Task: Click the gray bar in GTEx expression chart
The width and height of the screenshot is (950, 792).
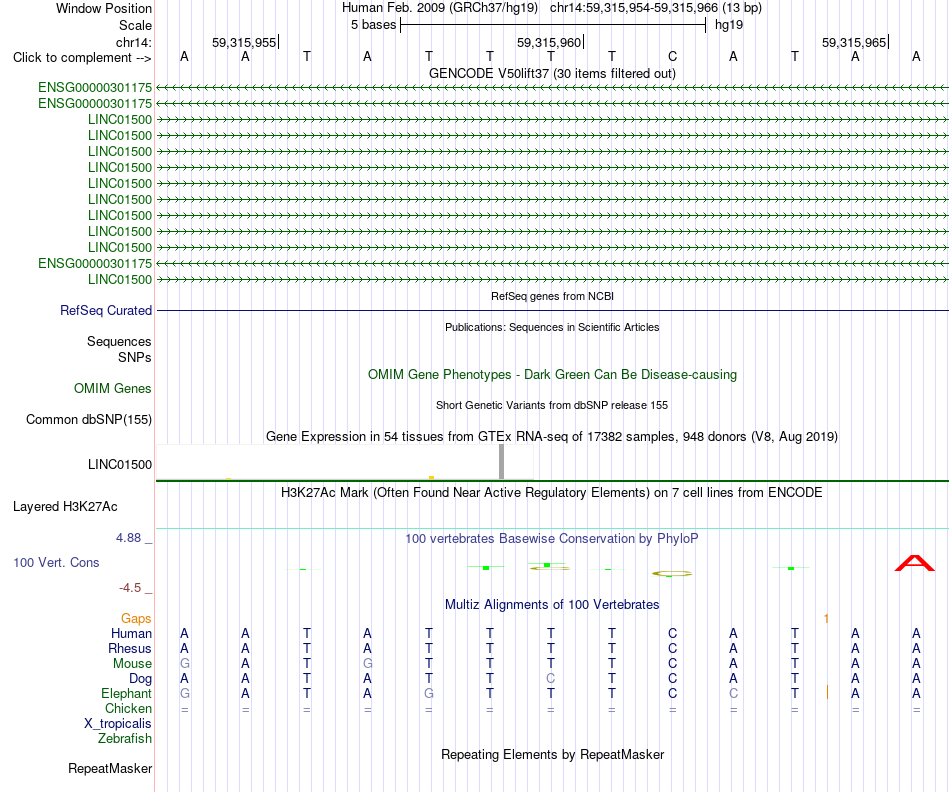Action: coord(501,462)
